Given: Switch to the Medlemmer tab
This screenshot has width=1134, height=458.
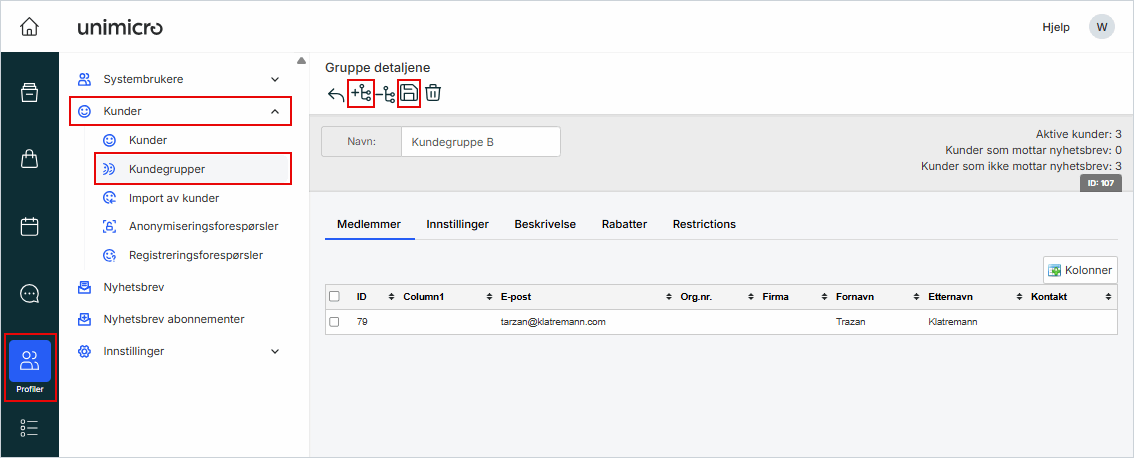Looking at the screenshot, I should (369, 224).
